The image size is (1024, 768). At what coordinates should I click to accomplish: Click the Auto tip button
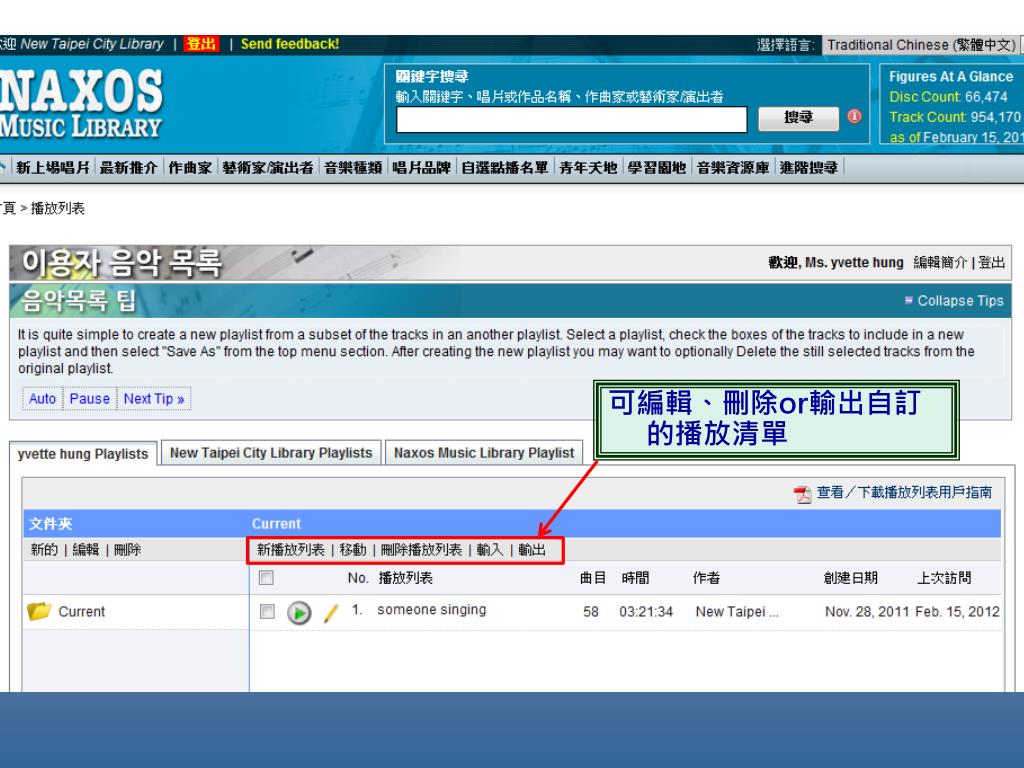tap(42, 398)
